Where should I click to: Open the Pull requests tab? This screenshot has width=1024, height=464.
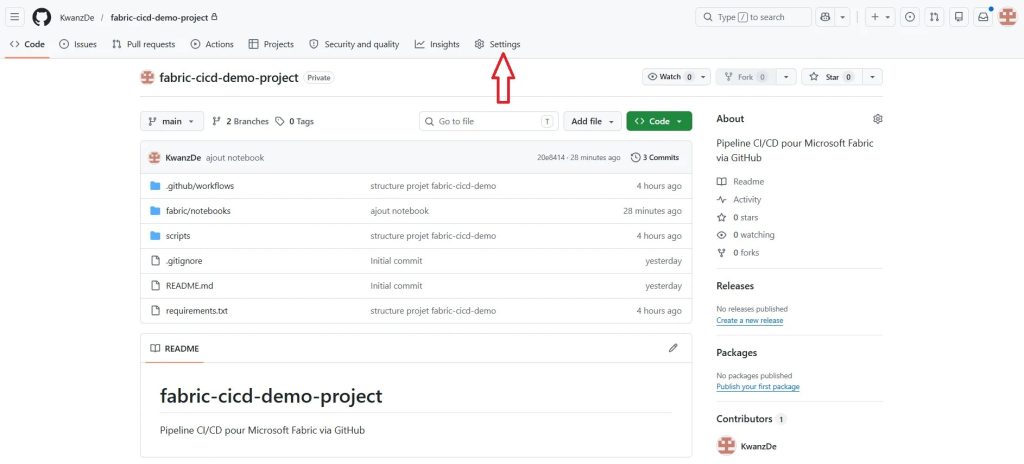tap(144, 44)
